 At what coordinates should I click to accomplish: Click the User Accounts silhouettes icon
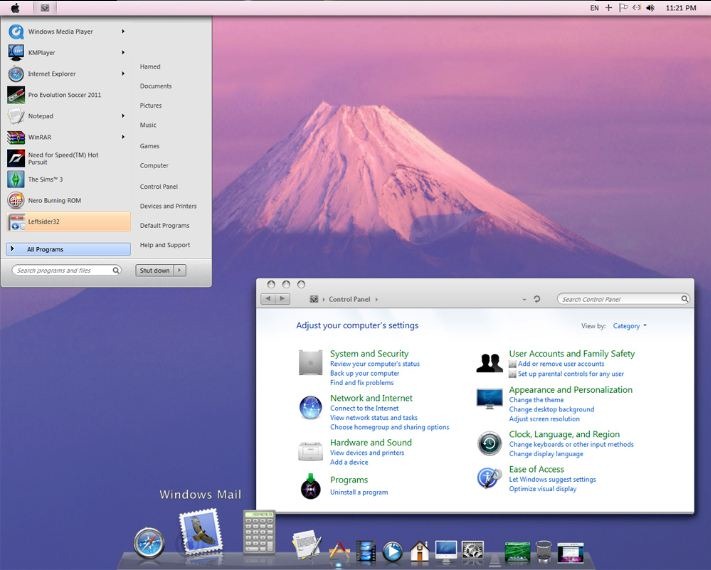490,363
